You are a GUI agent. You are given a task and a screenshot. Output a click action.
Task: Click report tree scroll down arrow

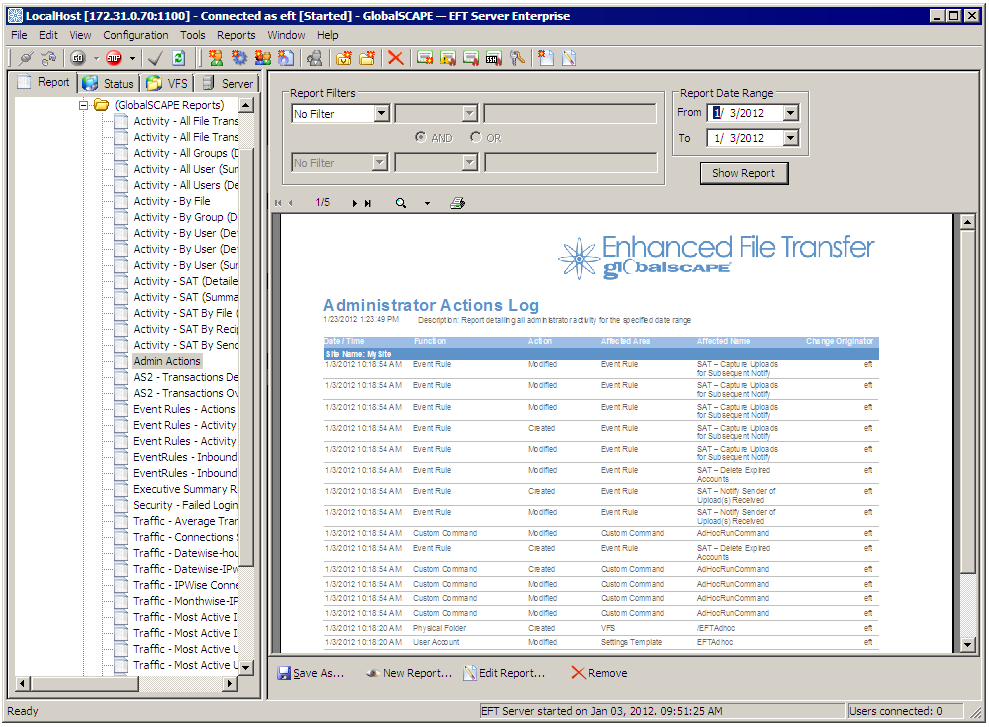click(245, 667)
